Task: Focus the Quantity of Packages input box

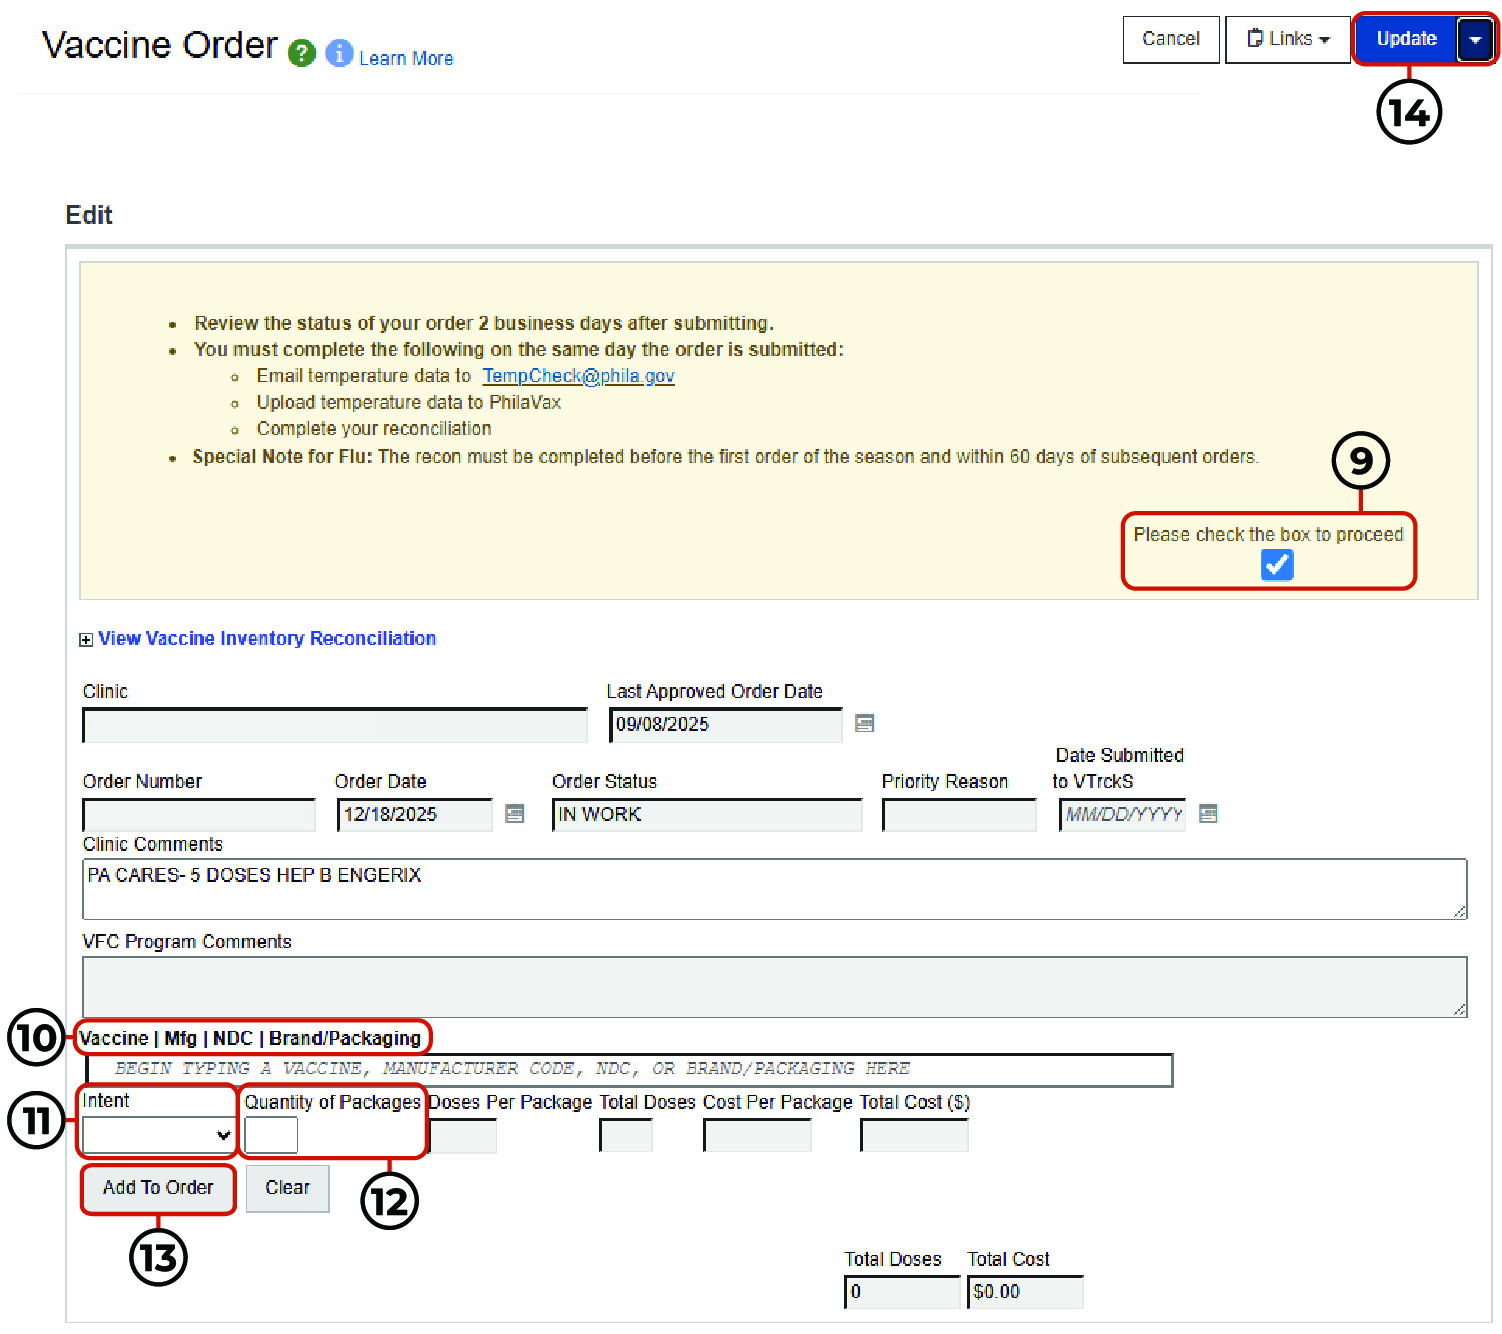Action: pos(271,1135)
